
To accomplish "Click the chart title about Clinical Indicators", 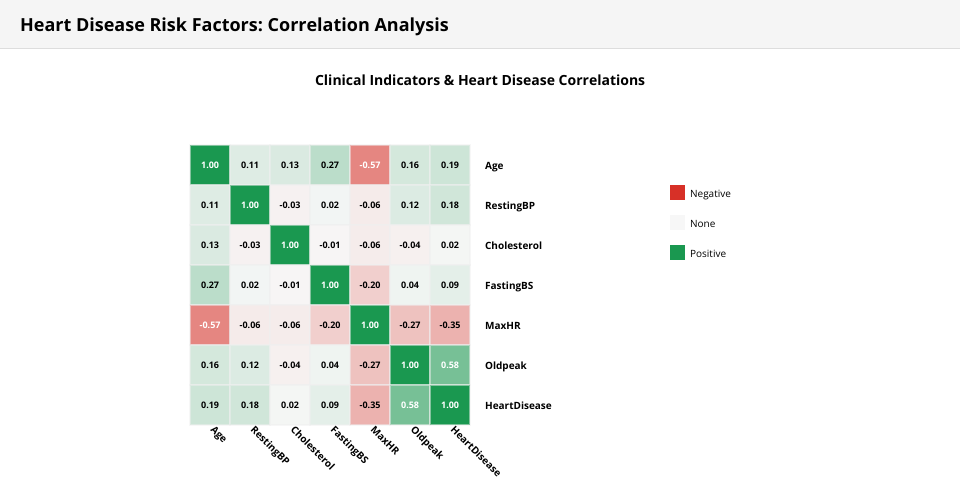I will click(480, 80).
